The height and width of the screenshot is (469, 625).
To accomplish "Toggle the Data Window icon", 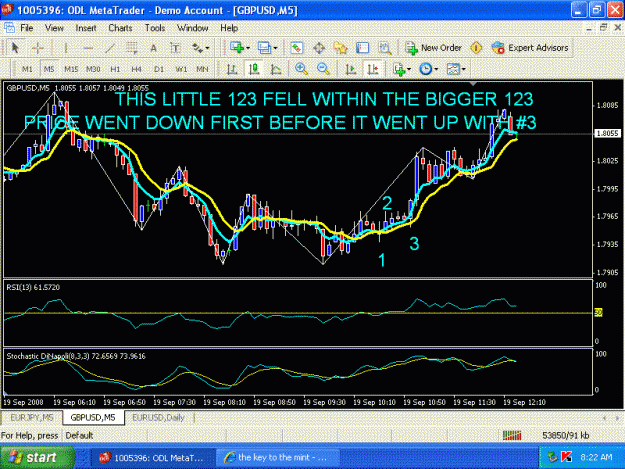I will click(x=319, y=48).
